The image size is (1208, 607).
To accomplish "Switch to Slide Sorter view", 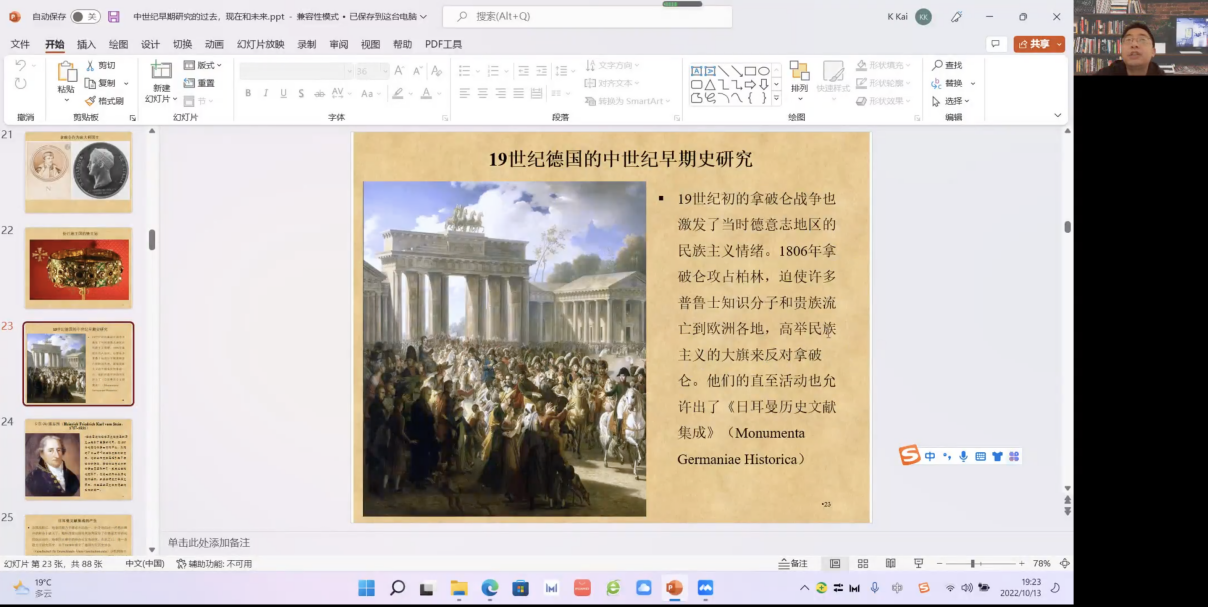I will click(863, 564).
